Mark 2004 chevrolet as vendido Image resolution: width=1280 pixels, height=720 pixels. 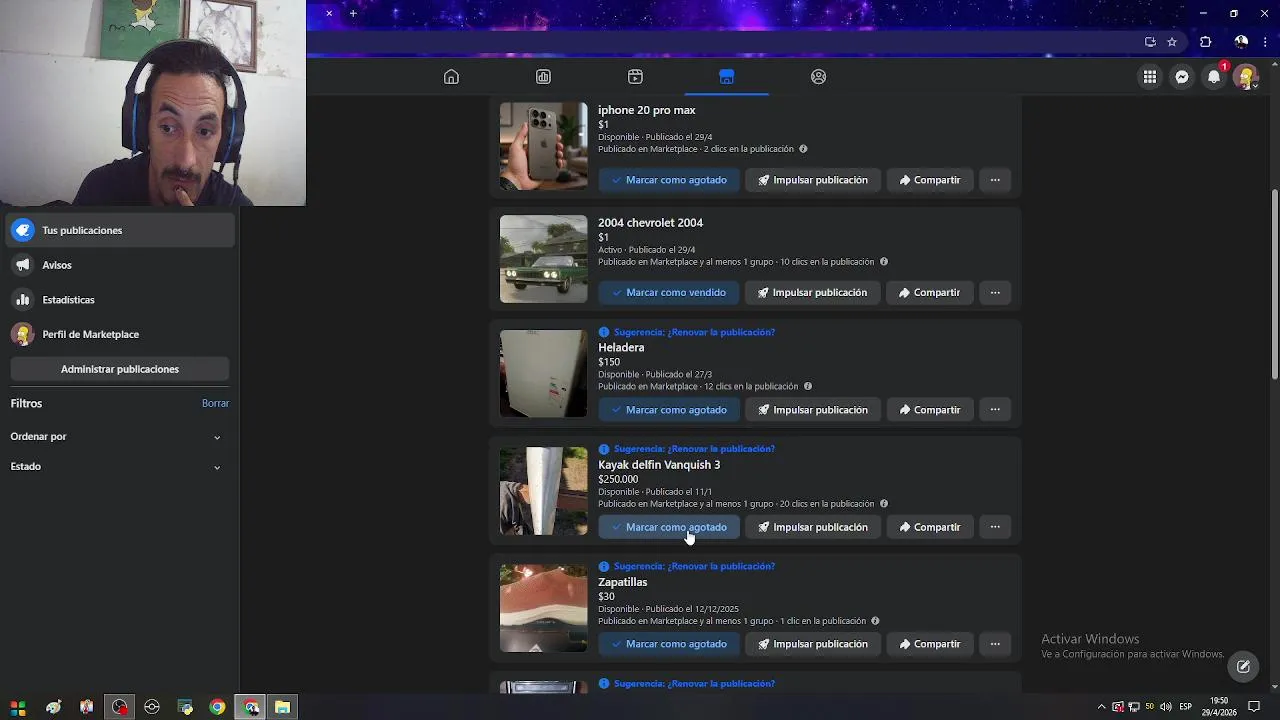point(669,293)
